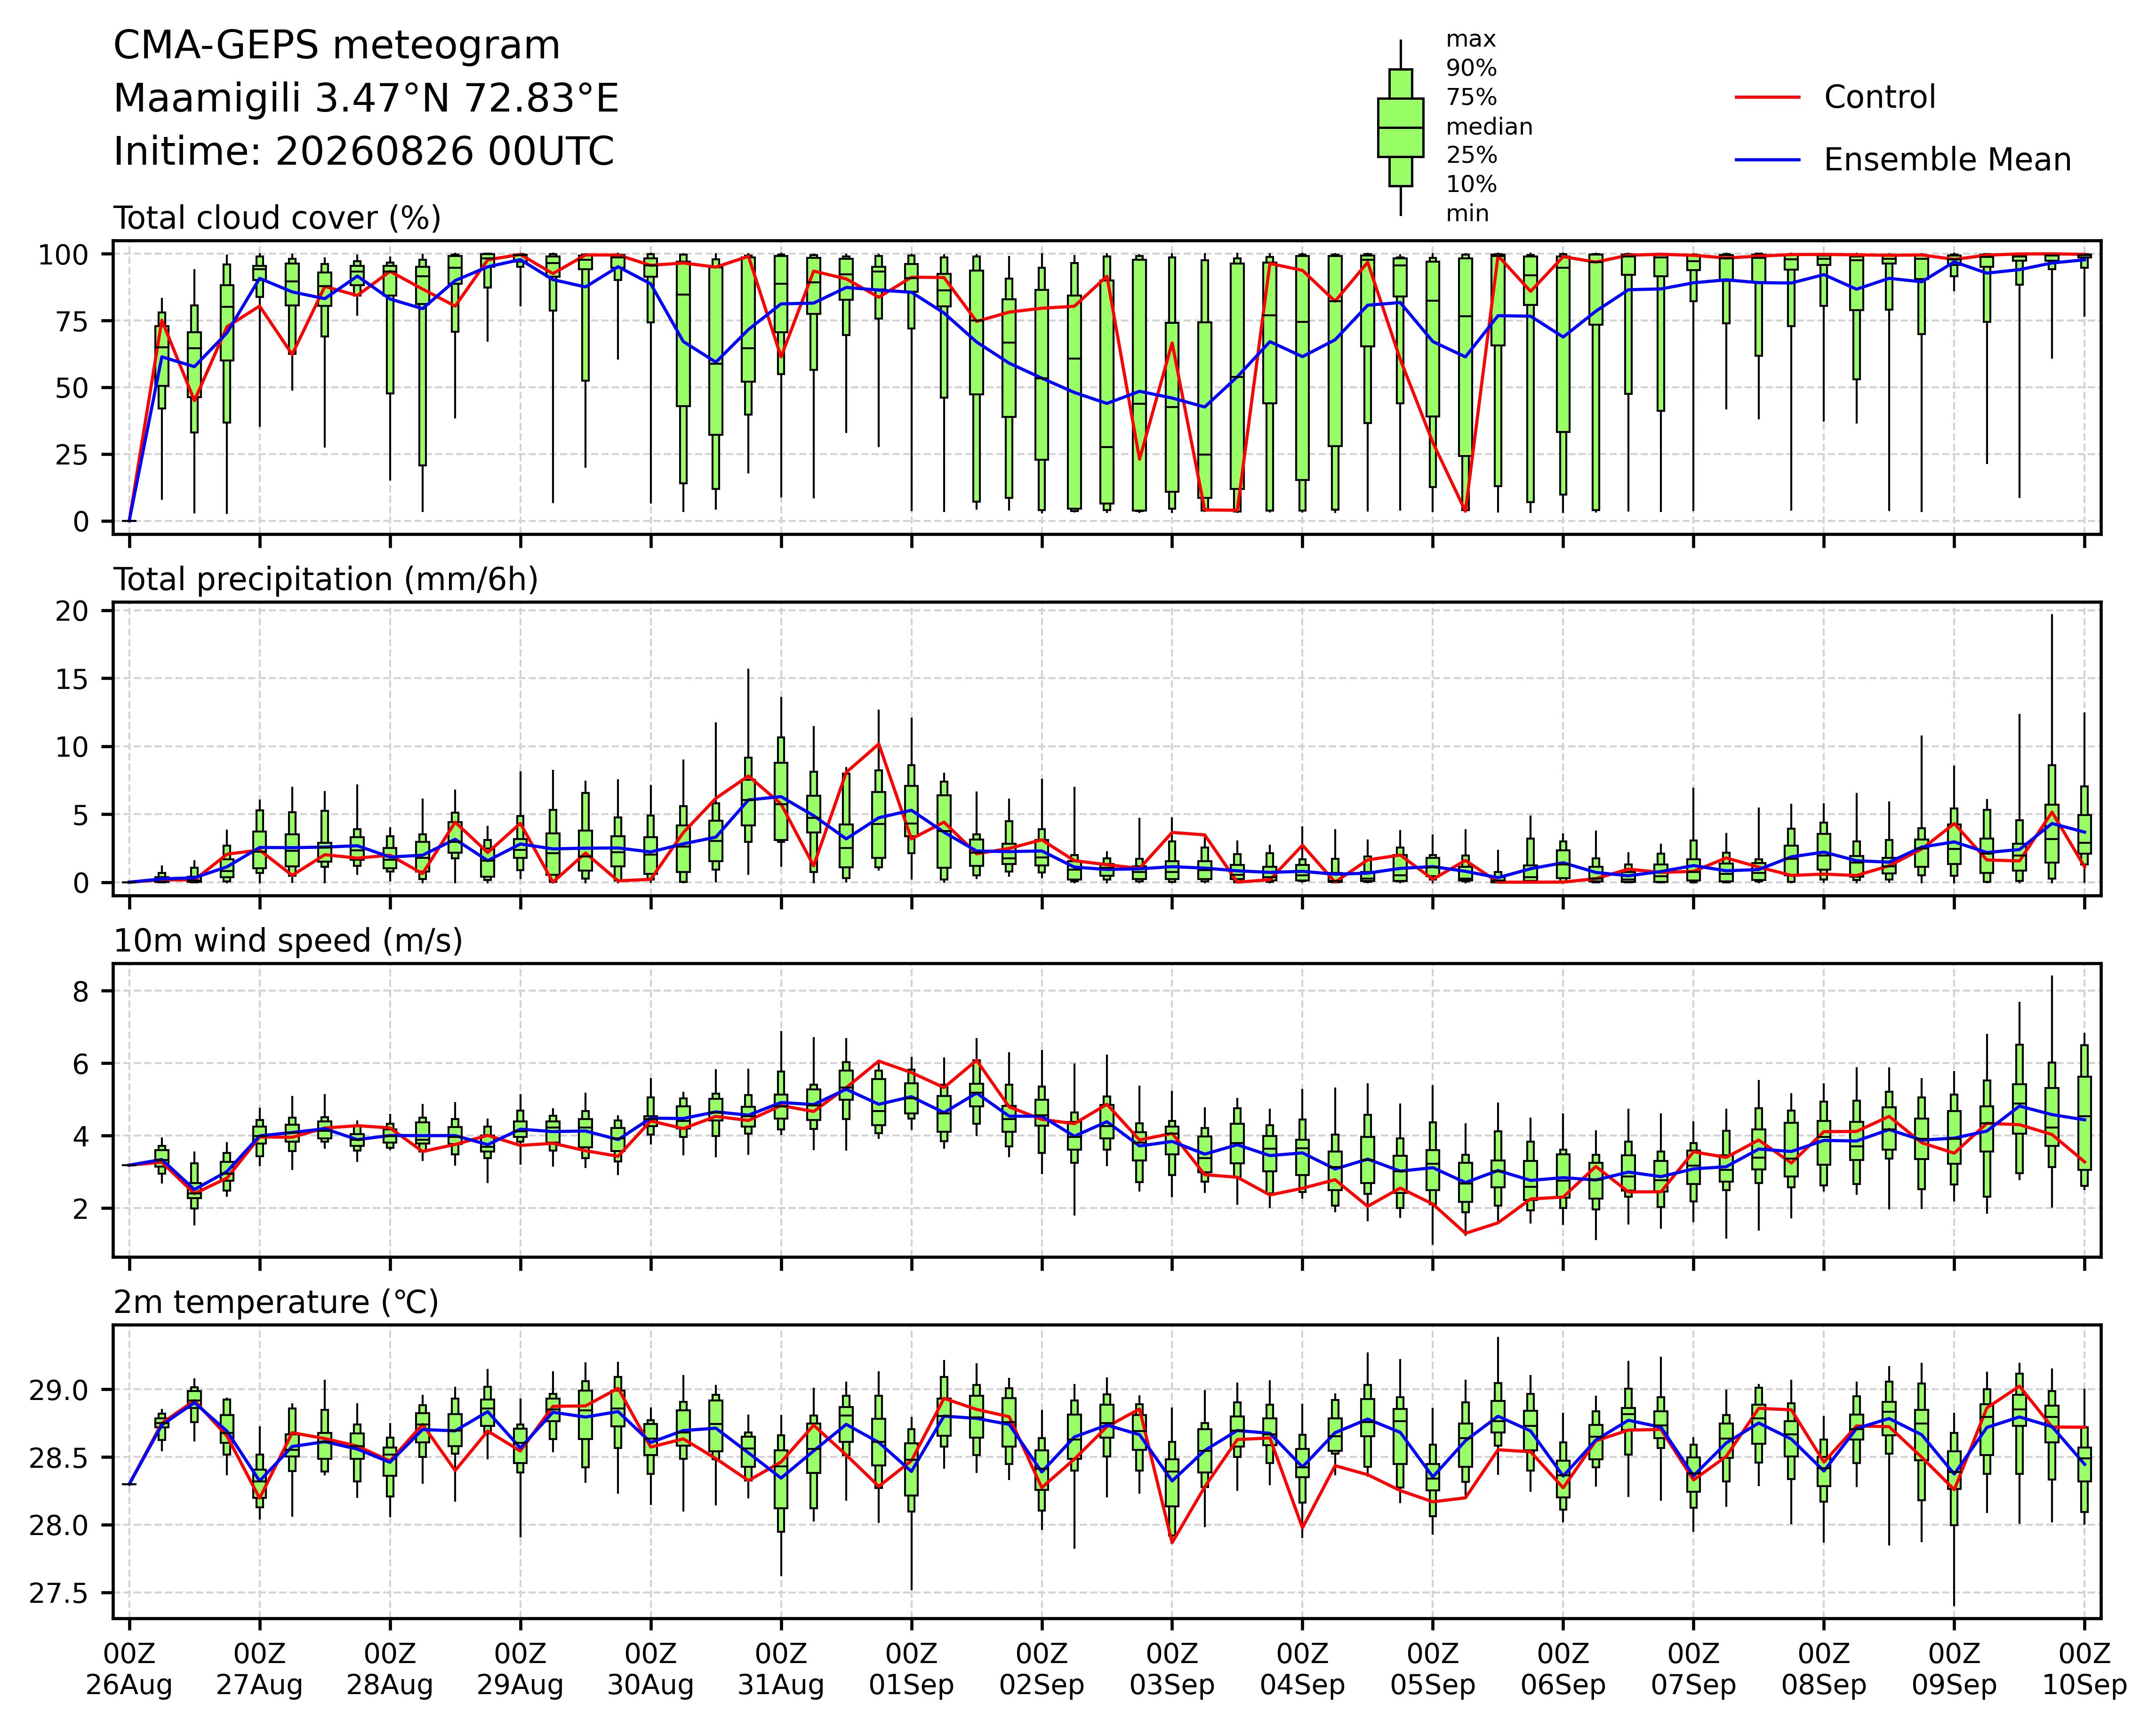2156x1728 pixels.
Task: Click the 00Z 26Aug axis label
Action: tap(129, 1669)
